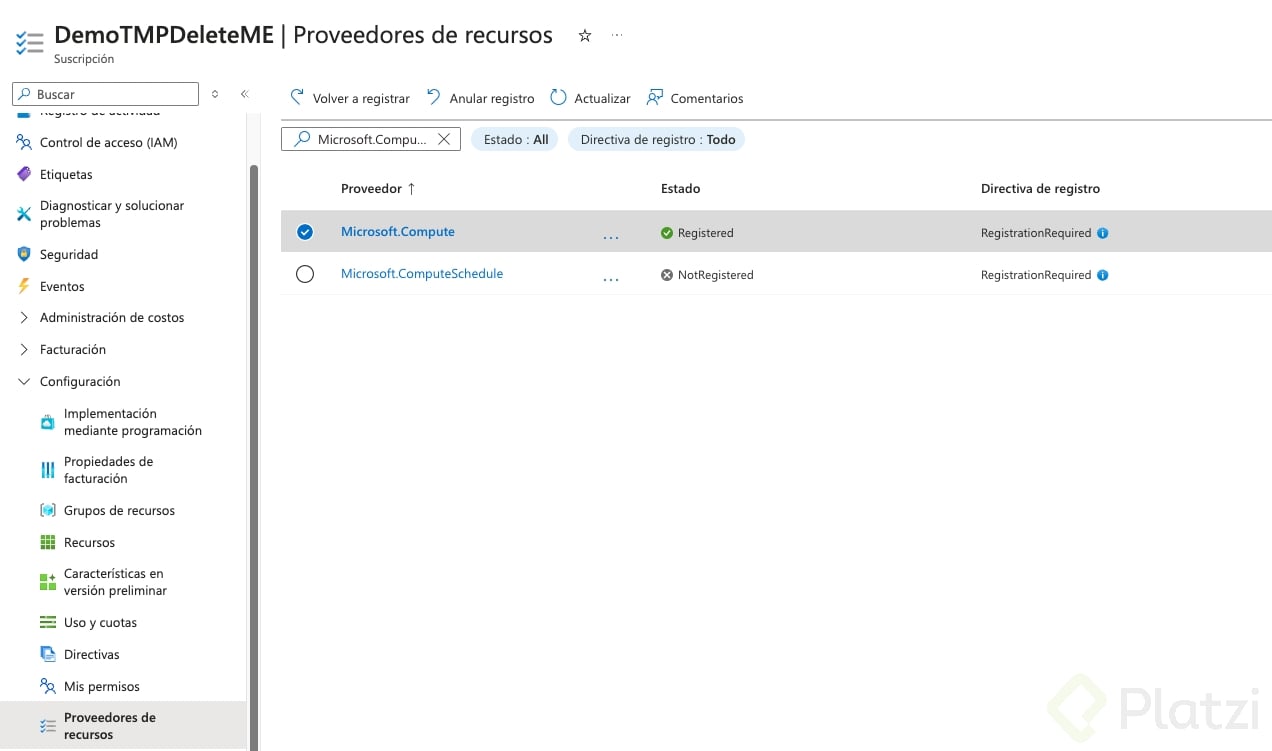Open the Microsoft.Compute provider link
Screen dimensions: 1272x751
(398, 231)
